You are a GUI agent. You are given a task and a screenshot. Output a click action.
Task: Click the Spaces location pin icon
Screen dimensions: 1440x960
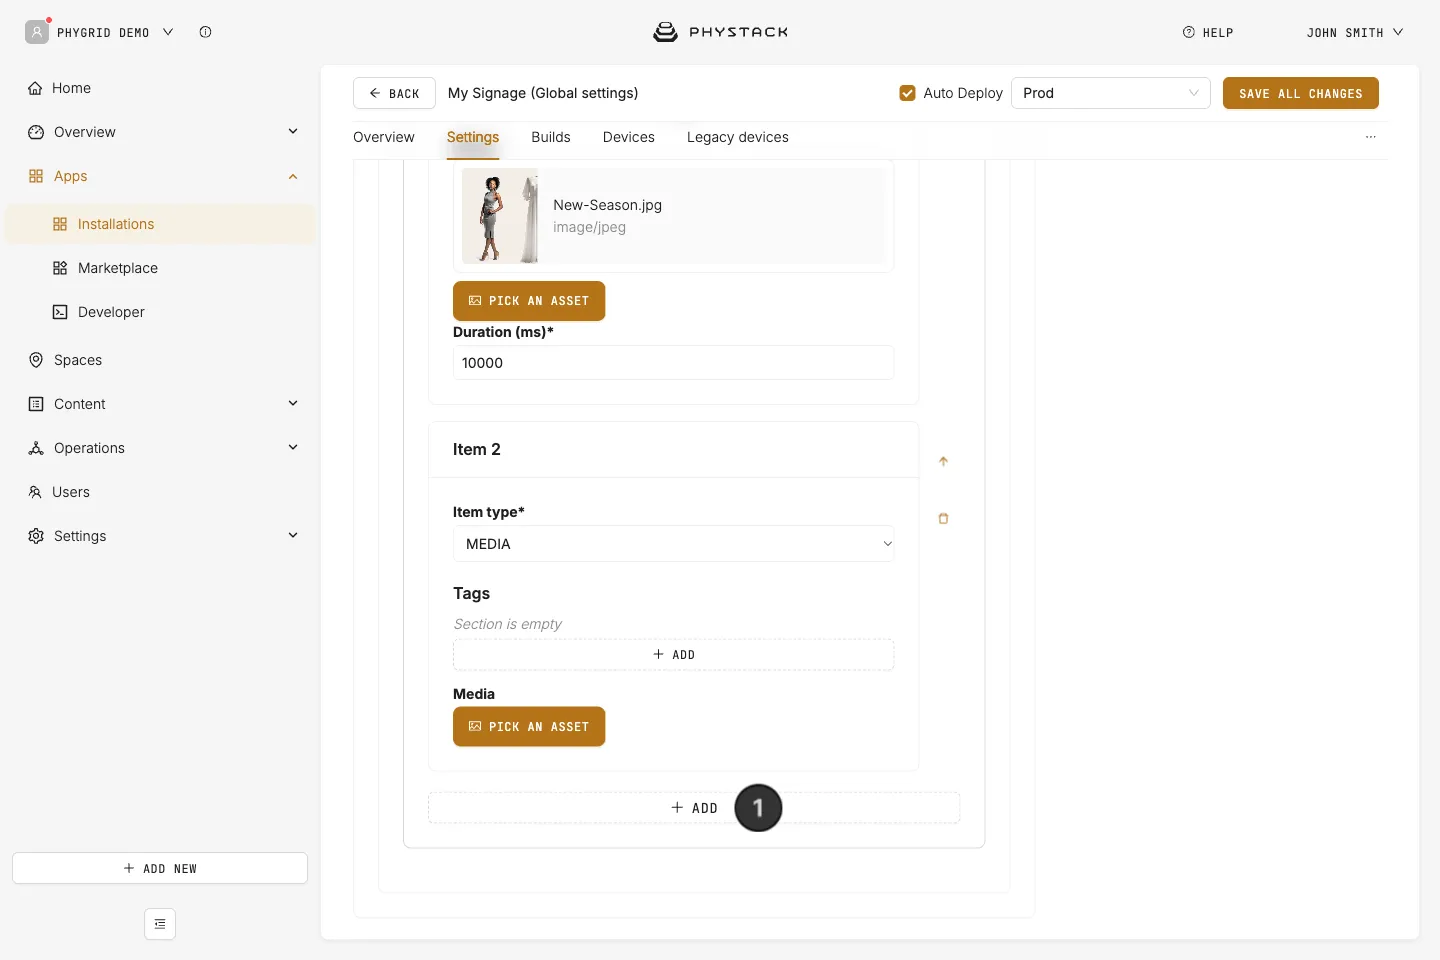36,360
